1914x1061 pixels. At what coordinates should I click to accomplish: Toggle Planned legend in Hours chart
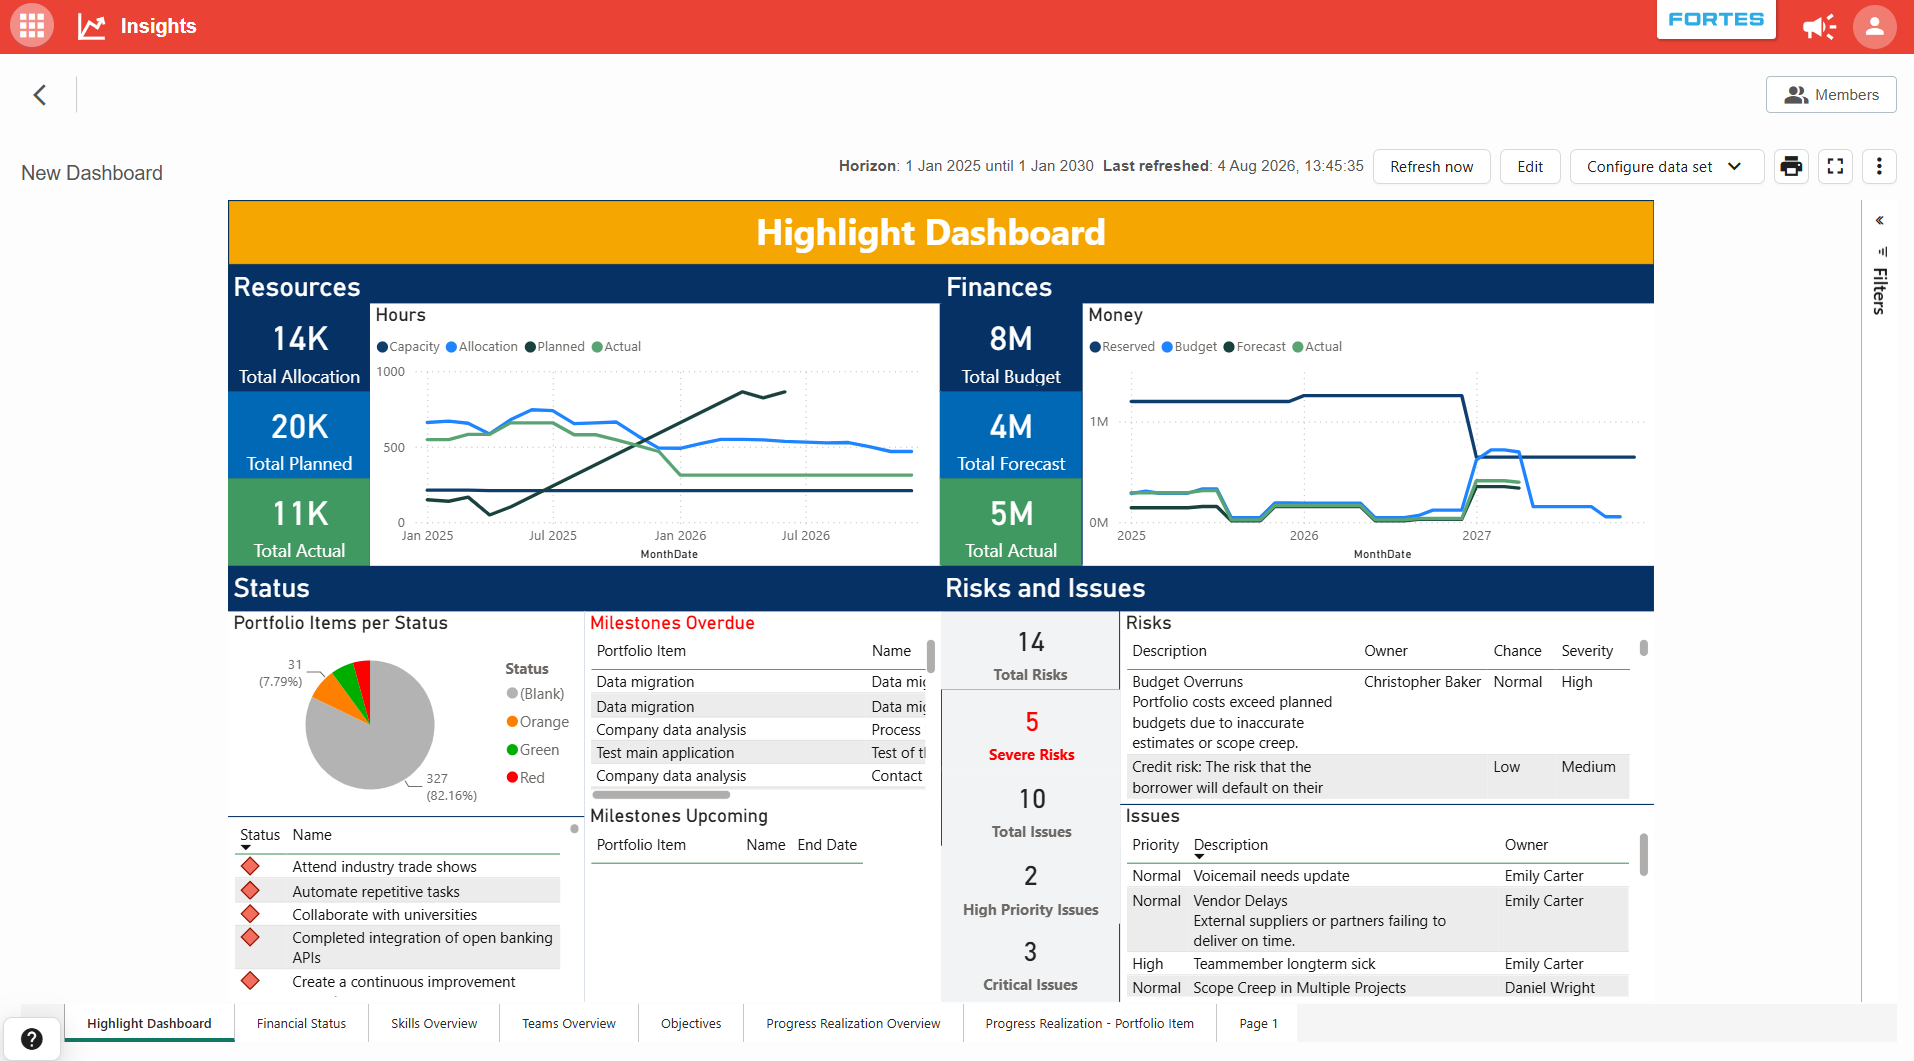pyautogui.click(x=555, y=347)
